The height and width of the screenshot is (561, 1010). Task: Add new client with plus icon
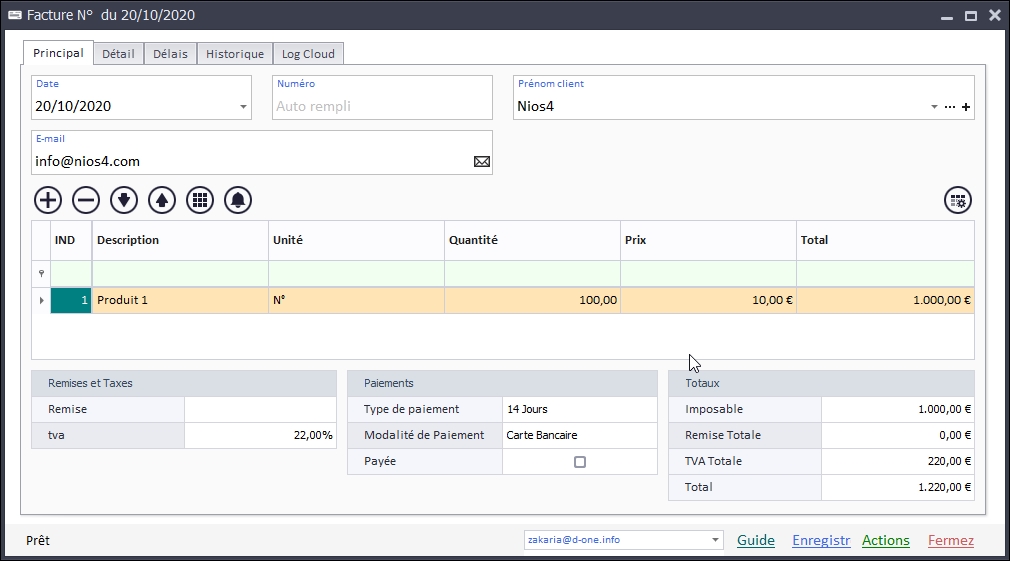966,107
